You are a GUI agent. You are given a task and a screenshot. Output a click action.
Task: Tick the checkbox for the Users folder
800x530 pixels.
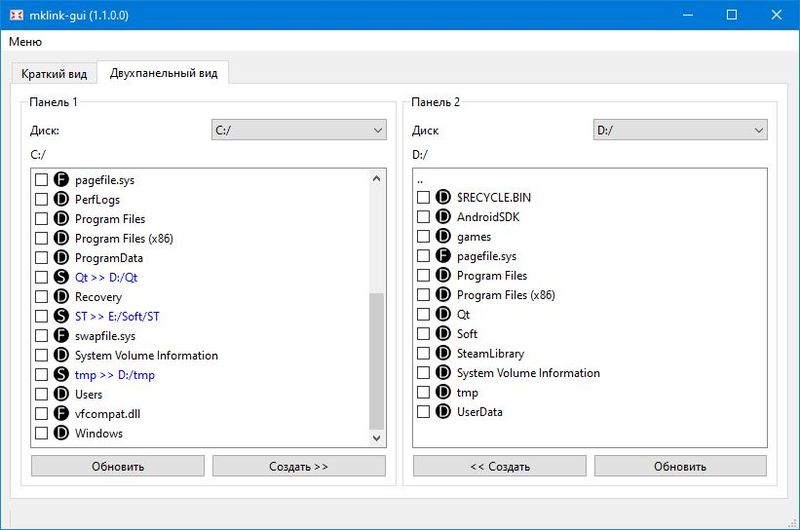point(41,394)
